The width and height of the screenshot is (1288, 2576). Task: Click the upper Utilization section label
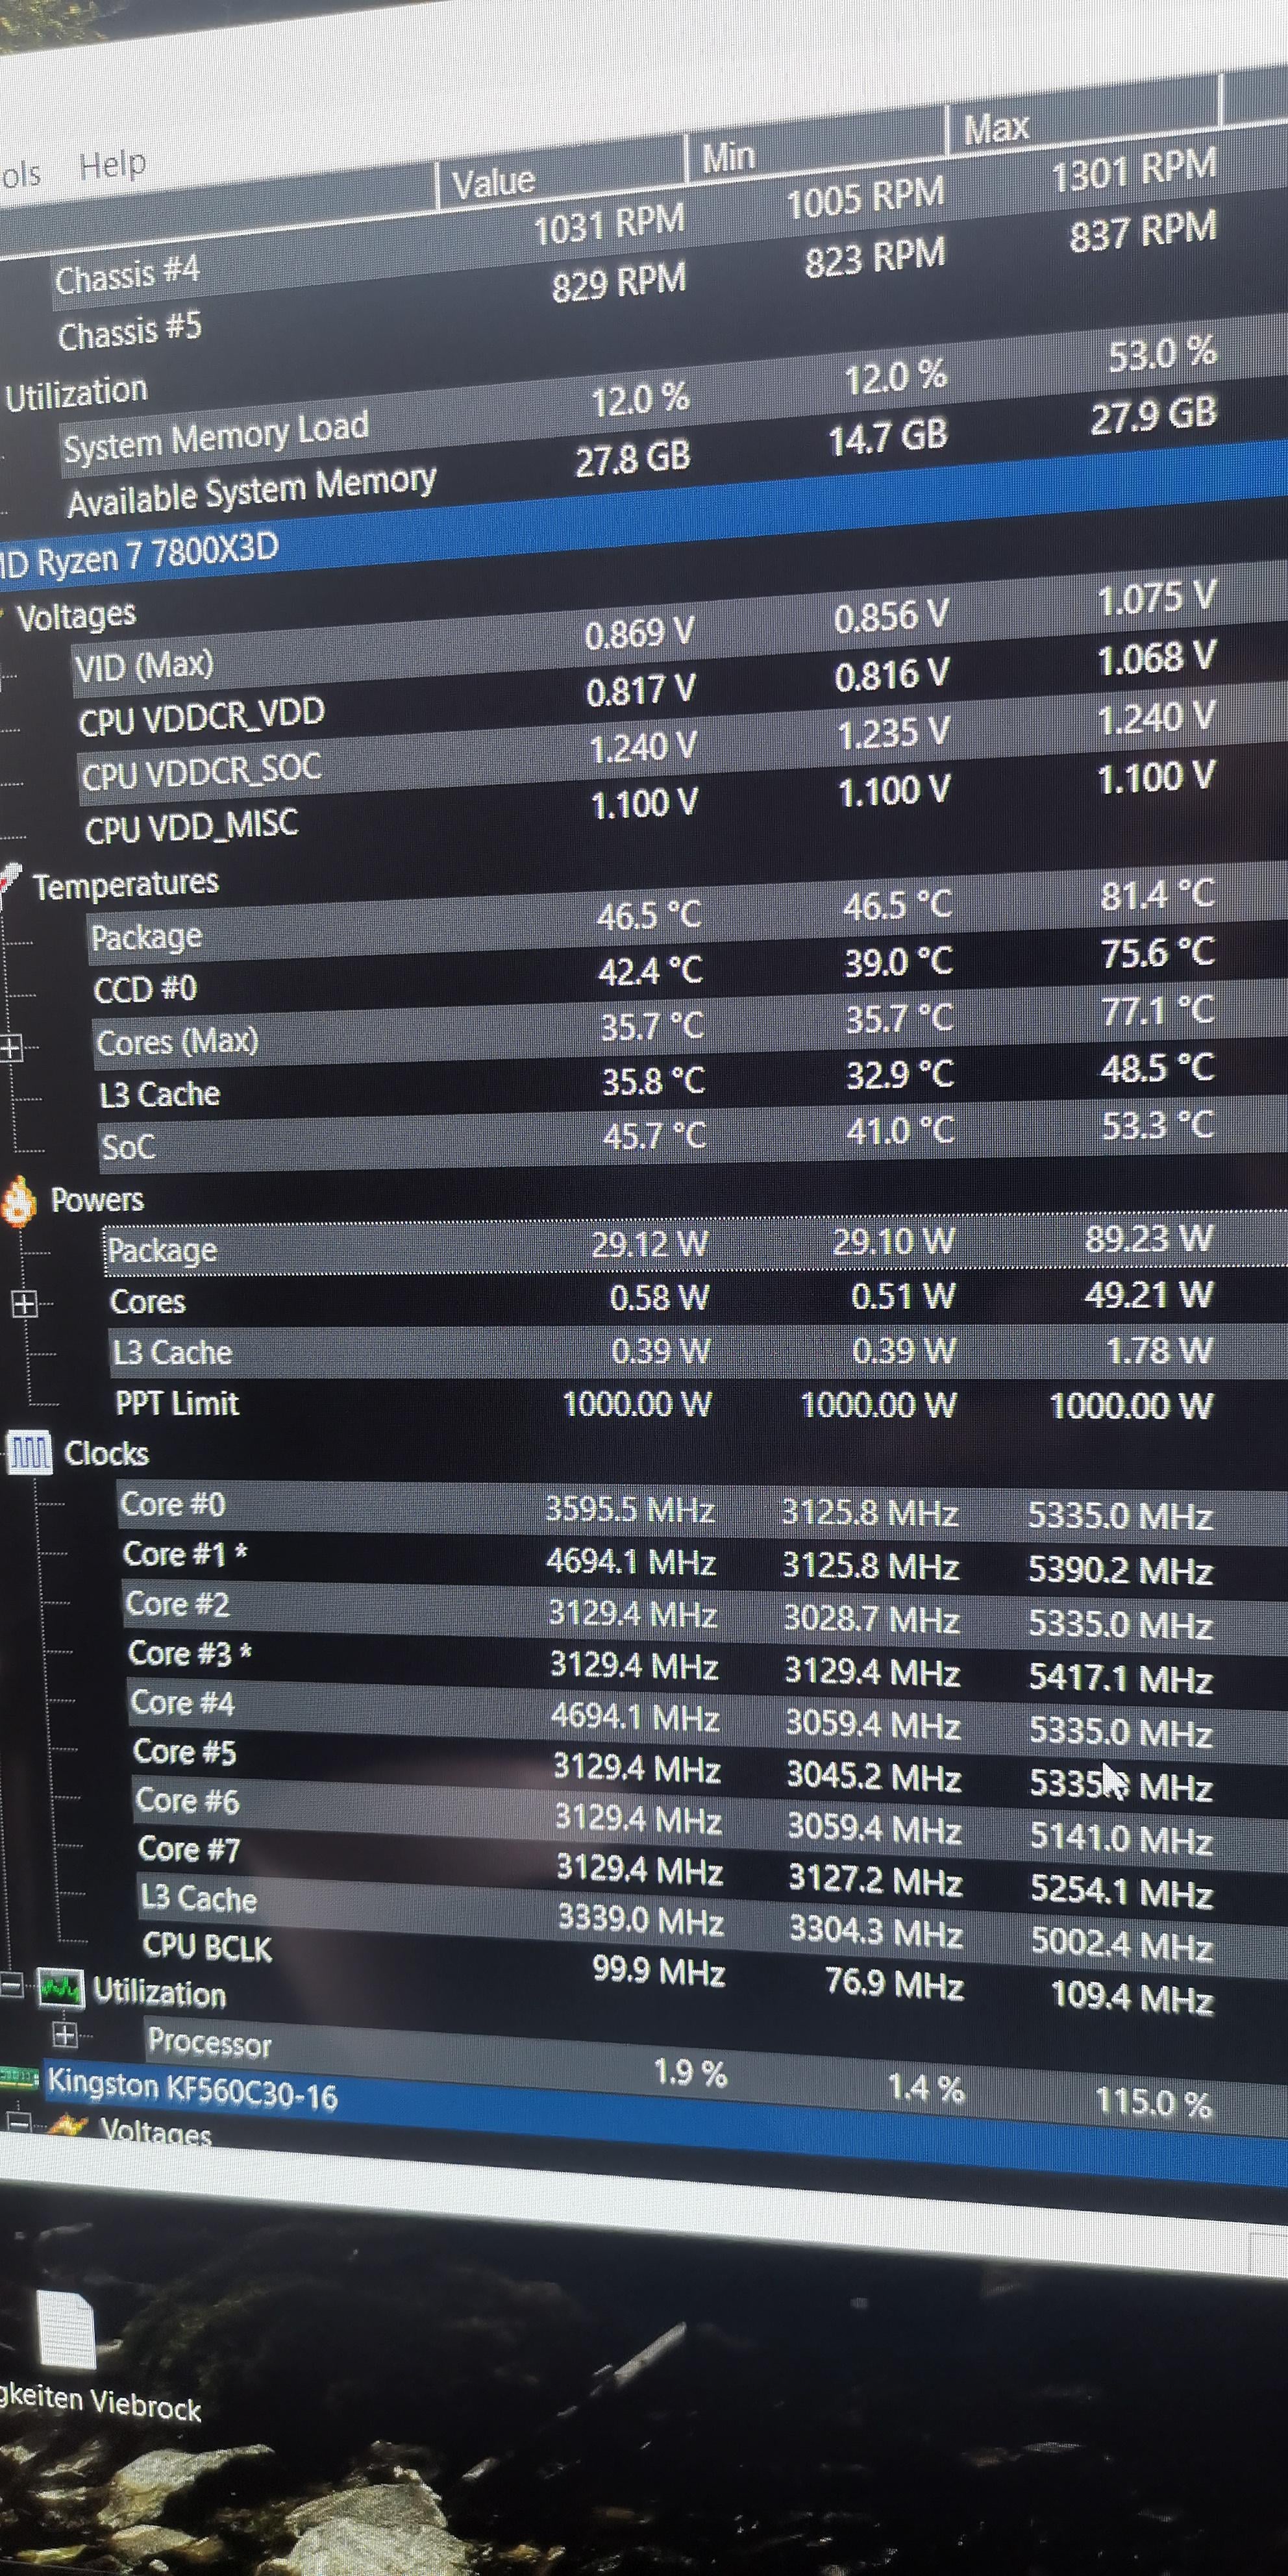pos(76,393)
